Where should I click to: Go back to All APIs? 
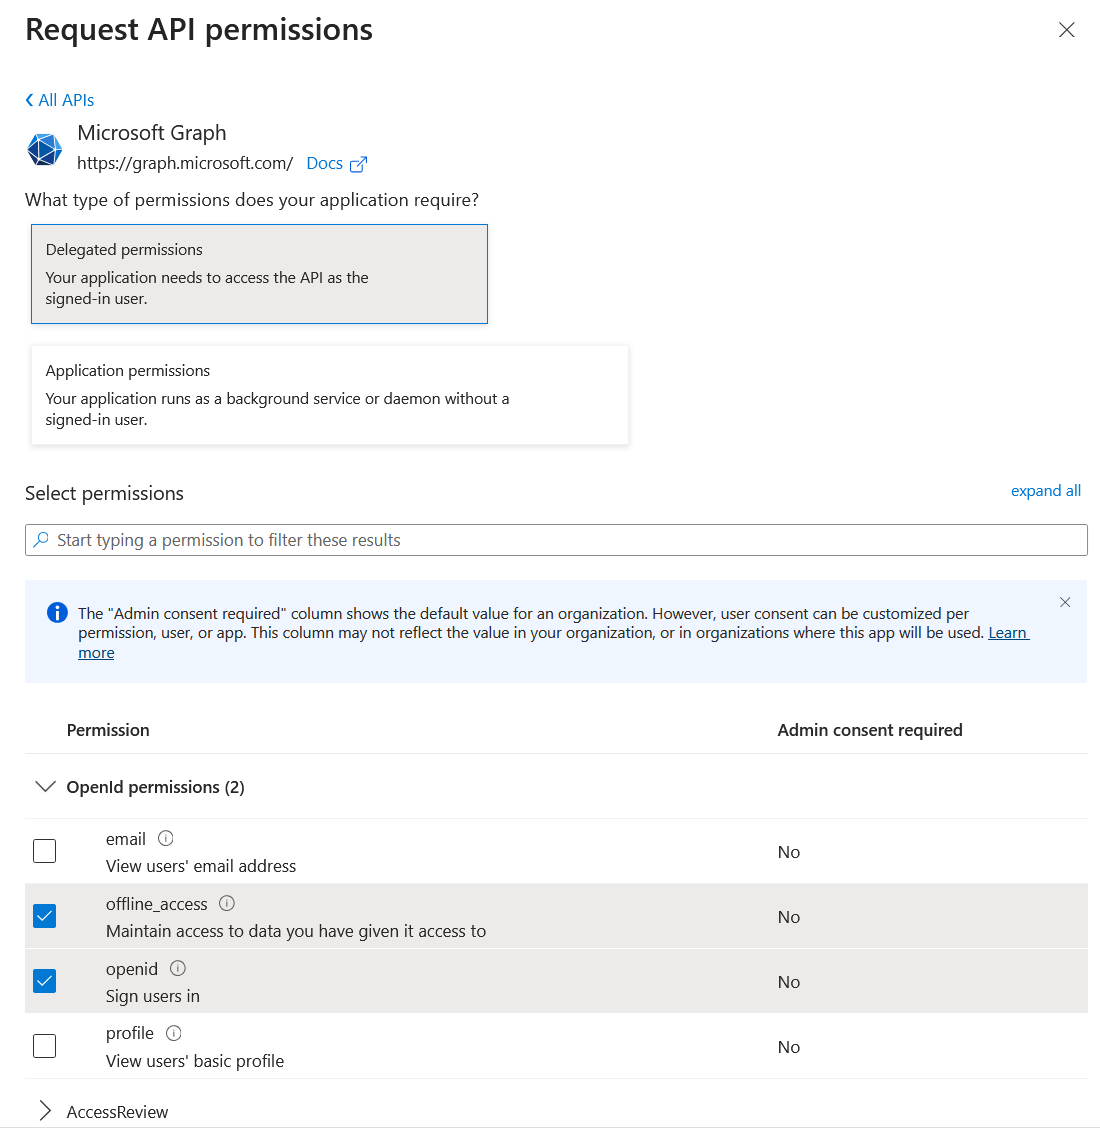tap(60, 100)
